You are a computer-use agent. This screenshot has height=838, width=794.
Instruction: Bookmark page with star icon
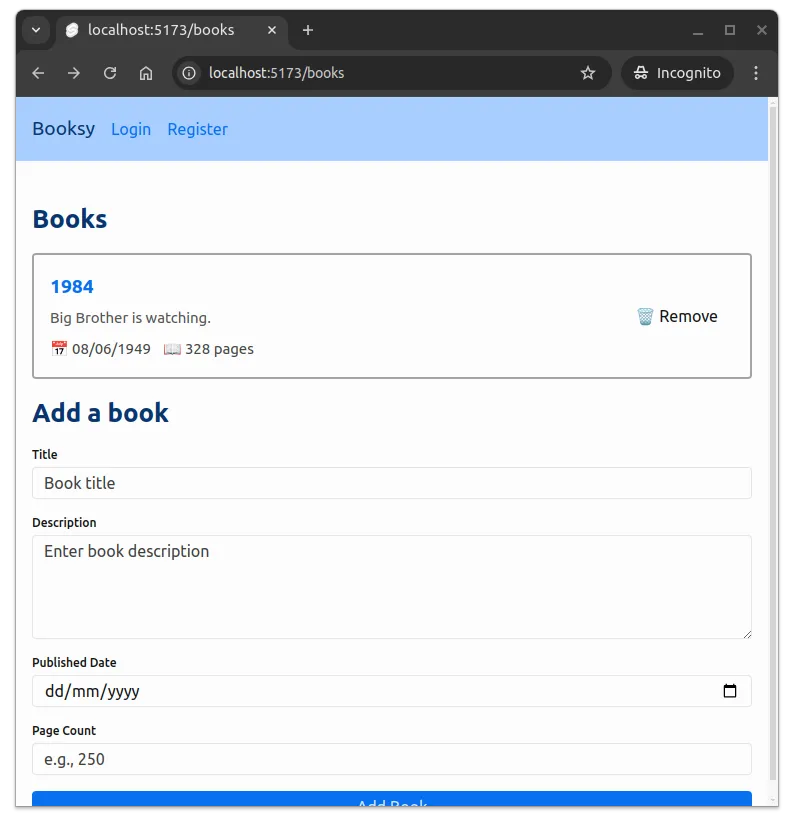click(588, 73)
